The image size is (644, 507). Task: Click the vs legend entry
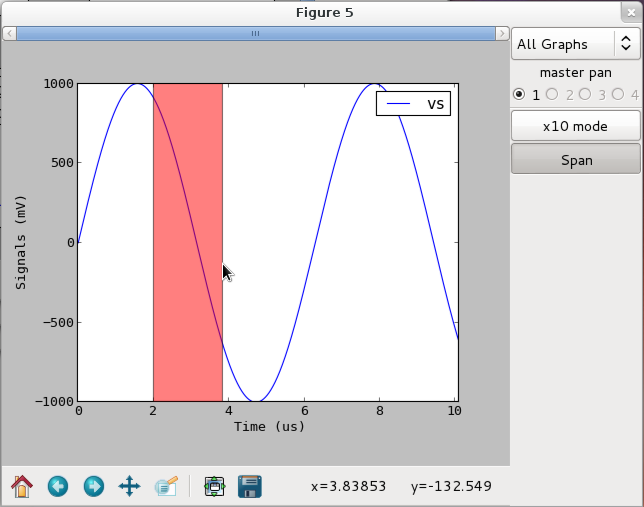[413, 104]
